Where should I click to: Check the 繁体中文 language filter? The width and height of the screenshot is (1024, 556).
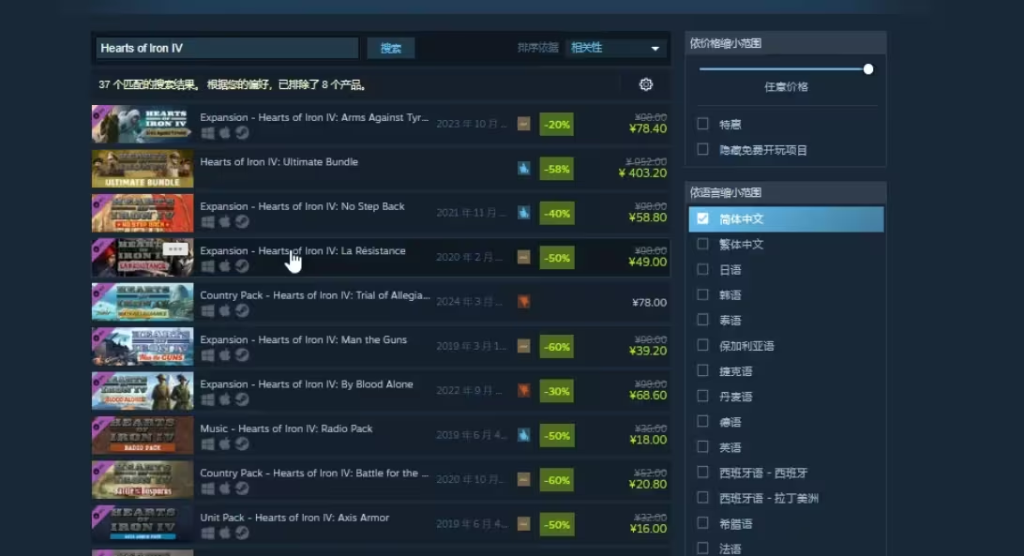[703, 244]
